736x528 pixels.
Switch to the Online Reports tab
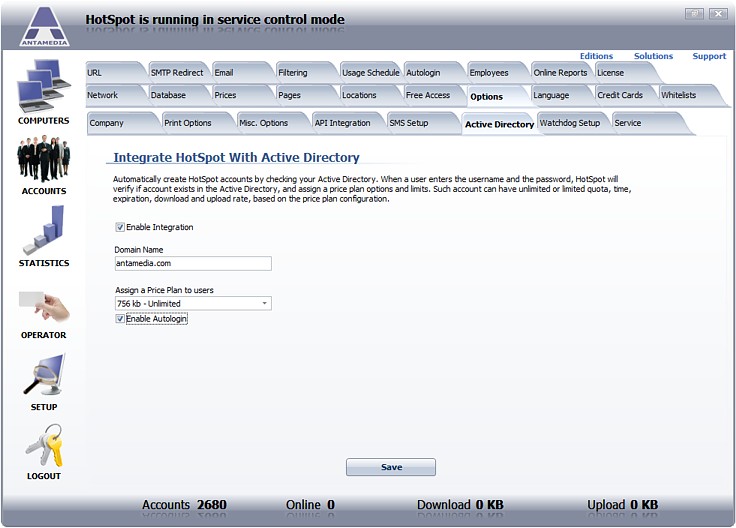560,73
